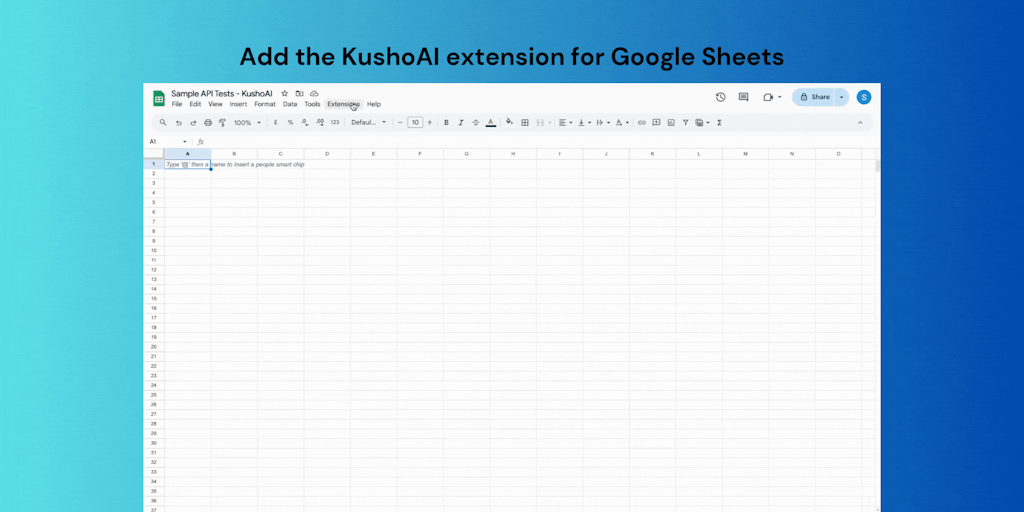
Task: Open the Help menu
Action: coord(374,104)
